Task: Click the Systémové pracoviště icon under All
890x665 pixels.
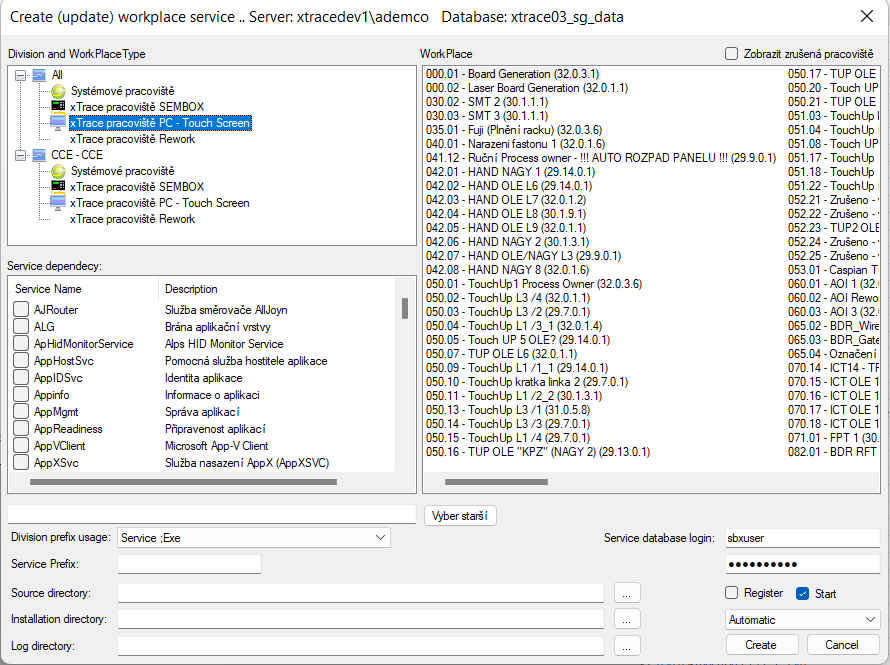Action: (58, 91)
